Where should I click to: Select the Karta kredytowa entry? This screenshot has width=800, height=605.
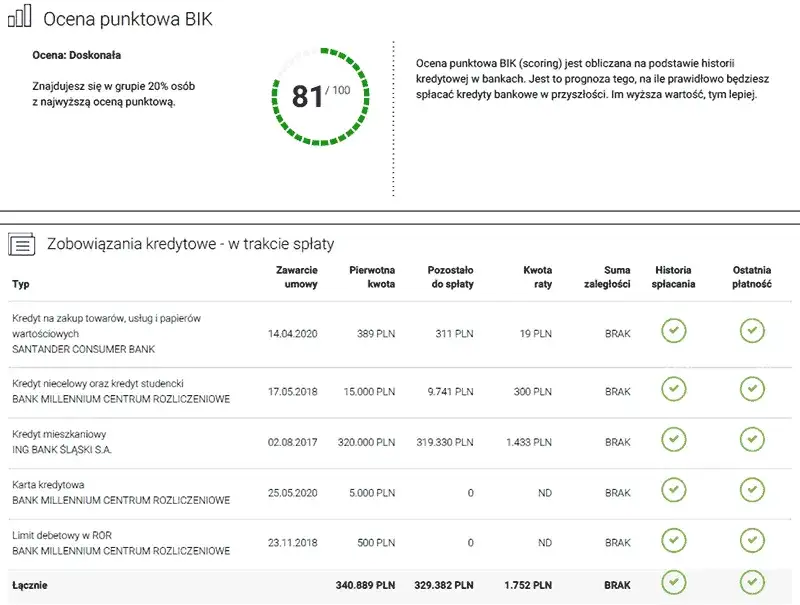tap(120, 492)
